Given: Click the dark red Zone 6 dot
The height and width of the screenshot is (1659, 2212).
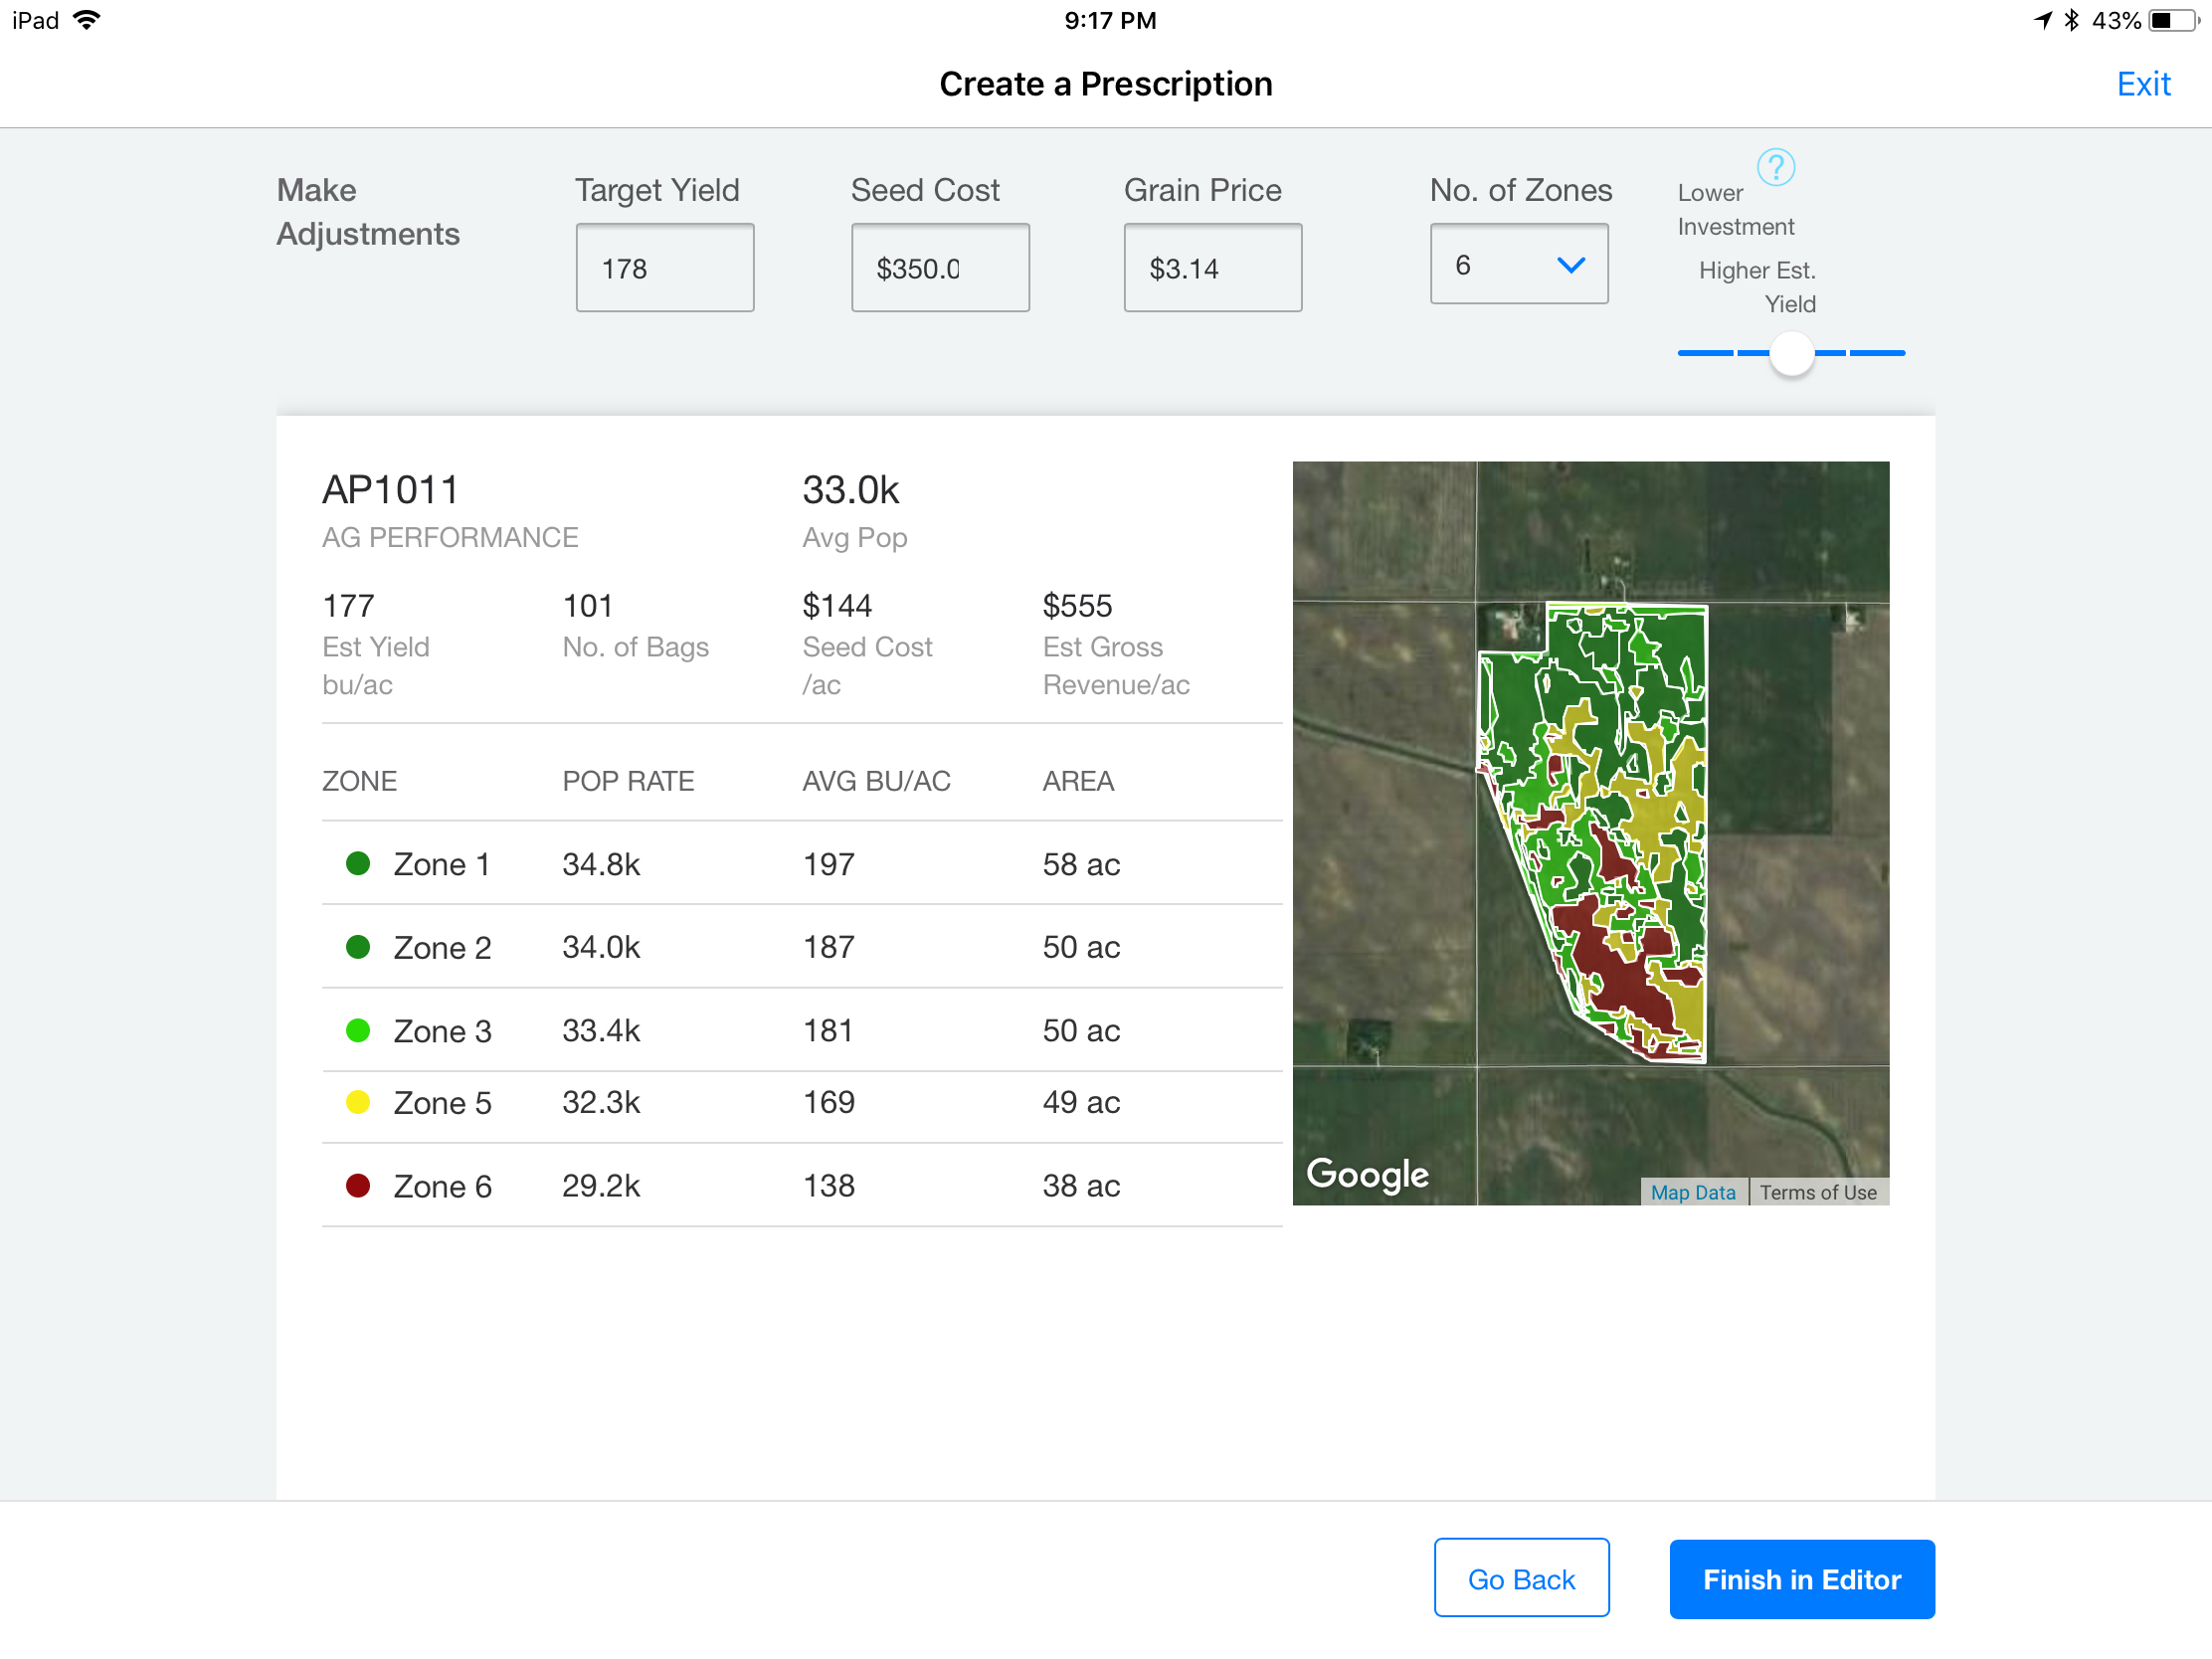Looking at the screenshot, I should click(358, 1185).
